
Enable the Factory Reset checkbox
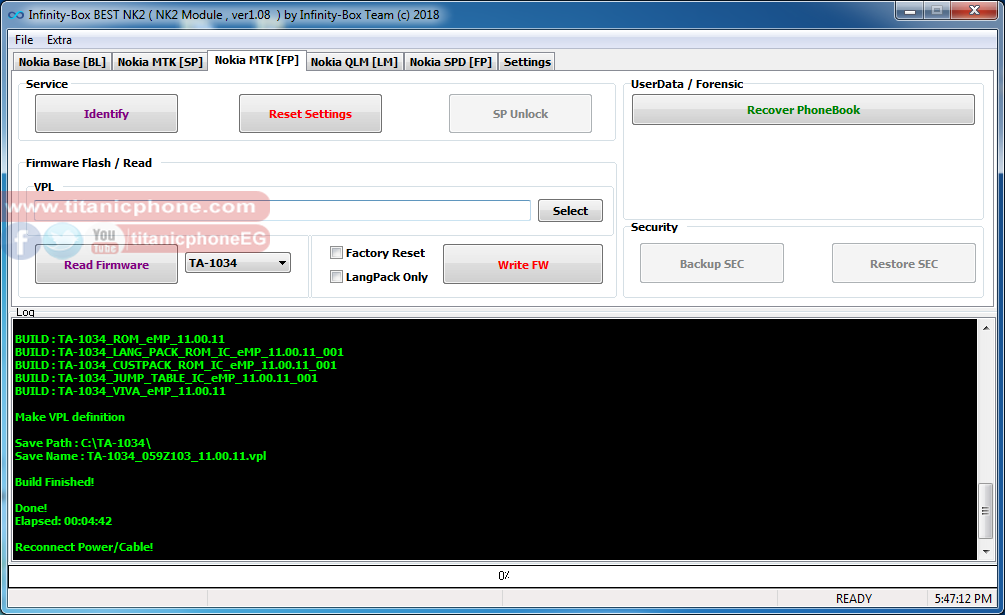tap(336, 252)
